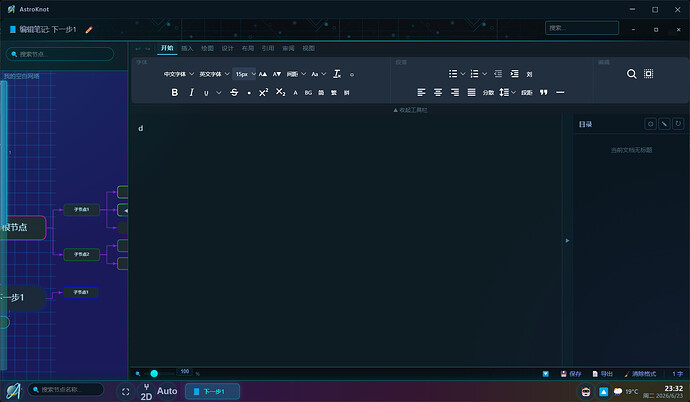The height and width of the screenshot is (402, 690).
Task: Insert a horizontal rule line
Action: [560, 92]
